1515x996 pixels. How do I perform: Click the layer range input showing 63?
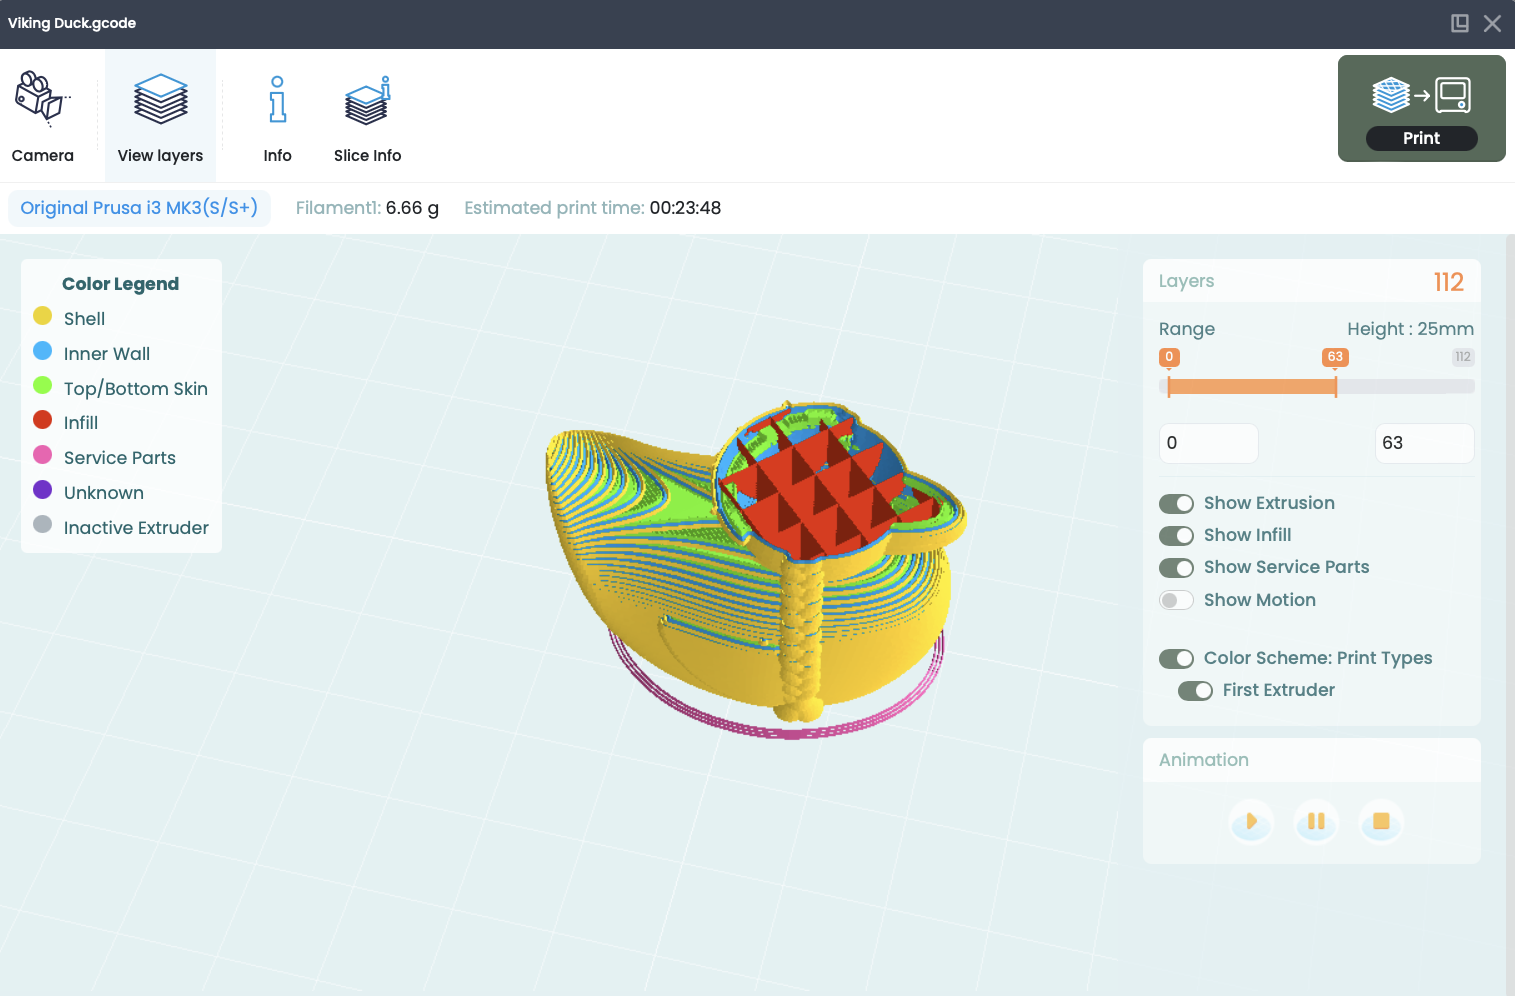(1424, 443)
